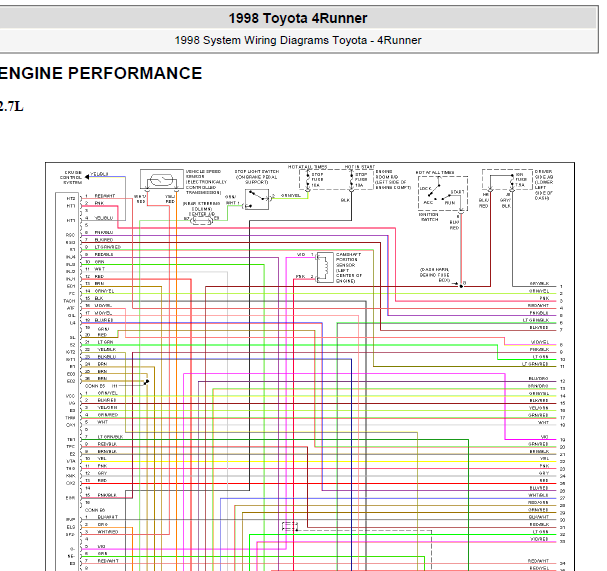Image resolution: width=607 pixels, height=571 pixels.
Task: Click the center J/B connector symbol
Action: 202,221
